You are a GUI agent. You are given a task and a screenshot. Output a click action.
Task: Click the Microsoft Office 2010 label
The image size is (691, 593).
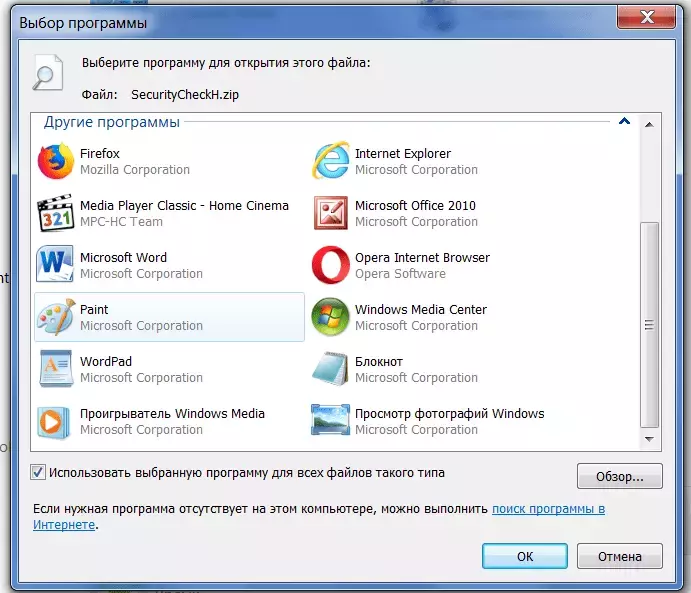[x=415, y=206]
